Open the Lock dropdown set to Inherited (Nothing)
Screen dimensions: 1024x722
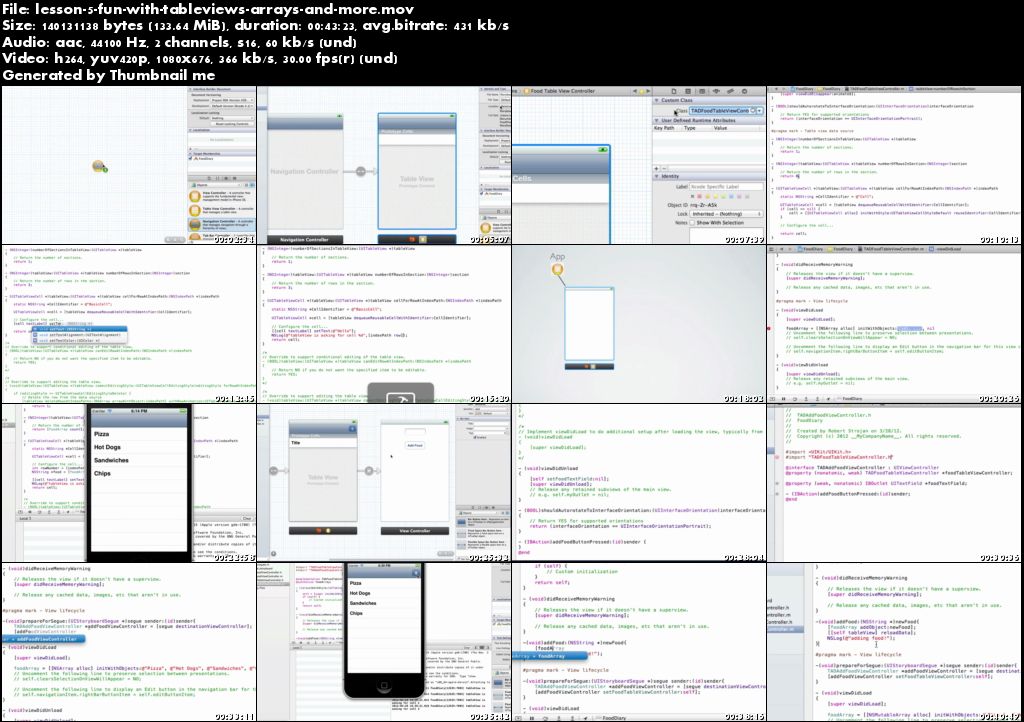pyautogui.click(x=727, y=214)
